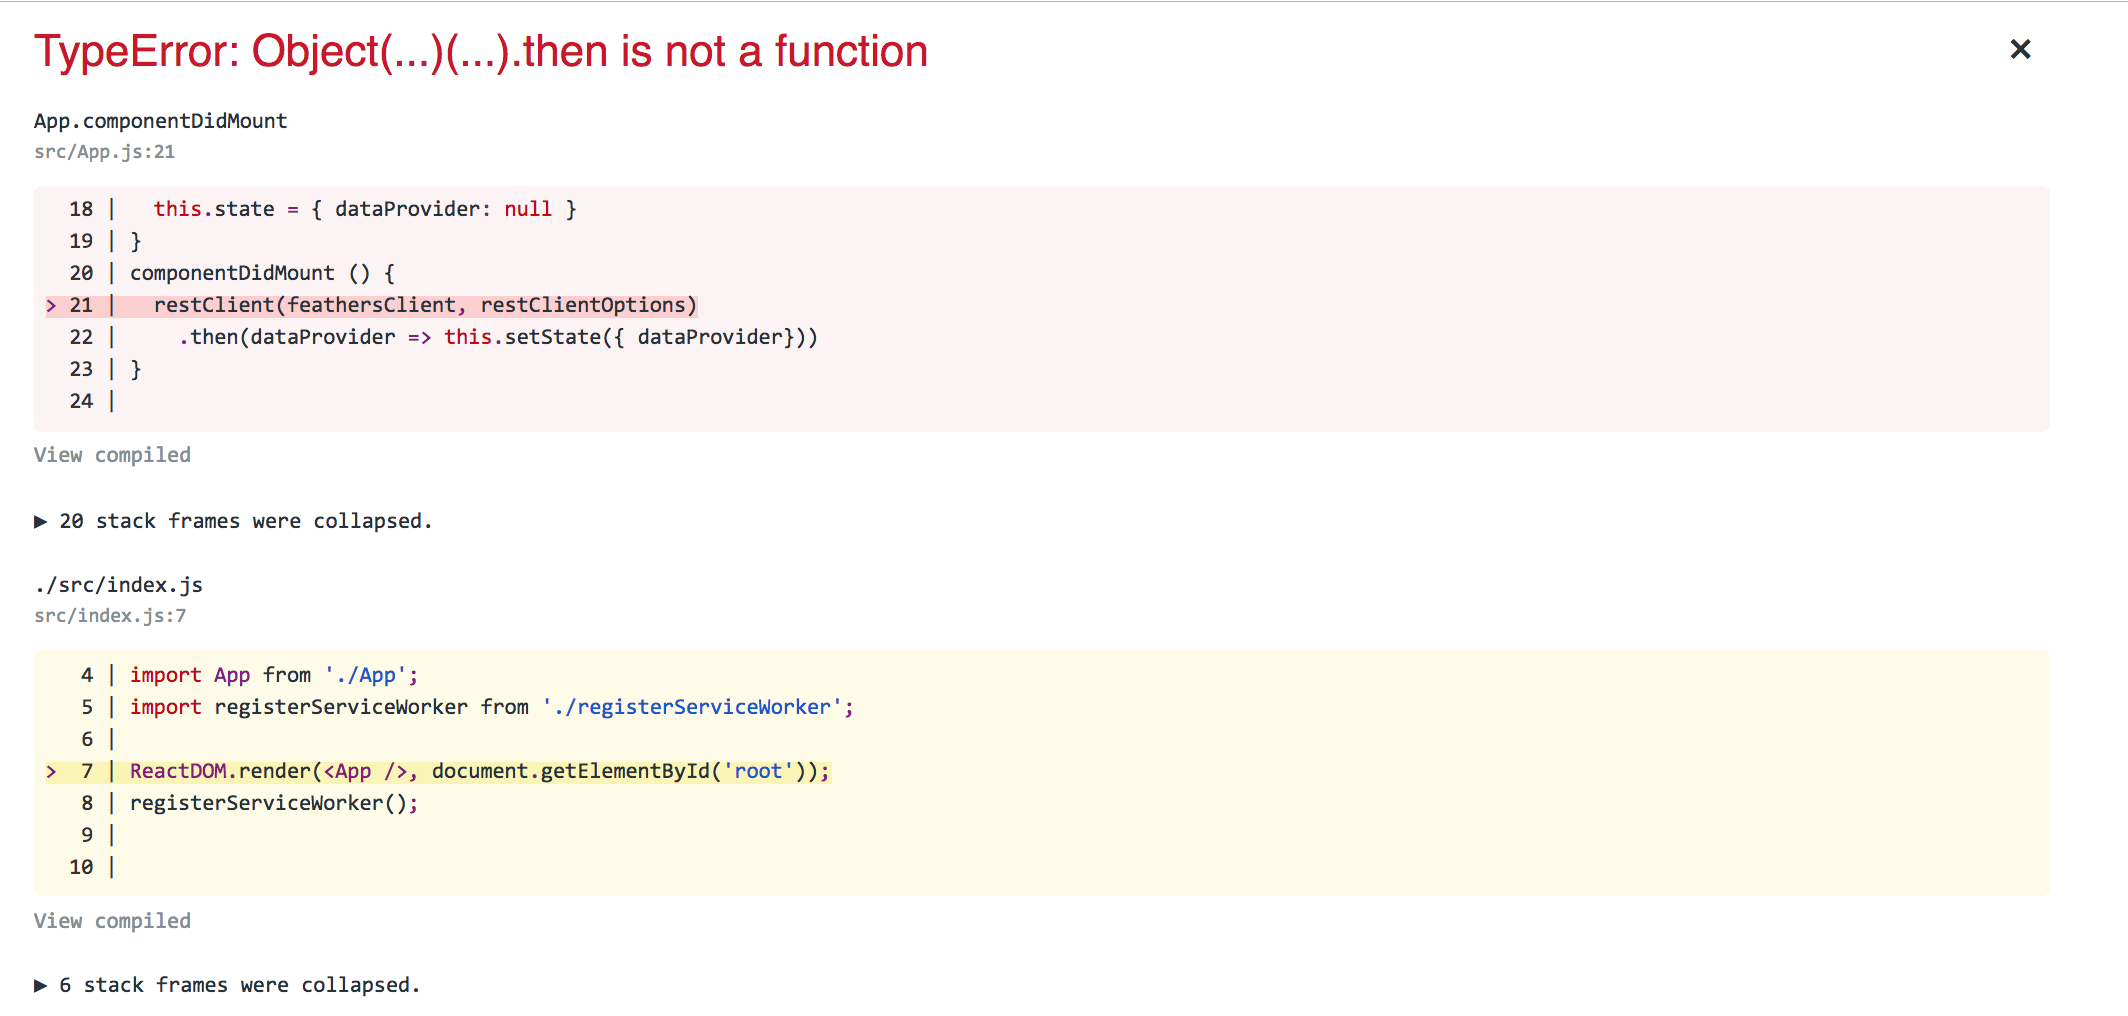Select the TypeError heading text
The height and width of the screenshot is (1016, 2128).
(480, 50)
